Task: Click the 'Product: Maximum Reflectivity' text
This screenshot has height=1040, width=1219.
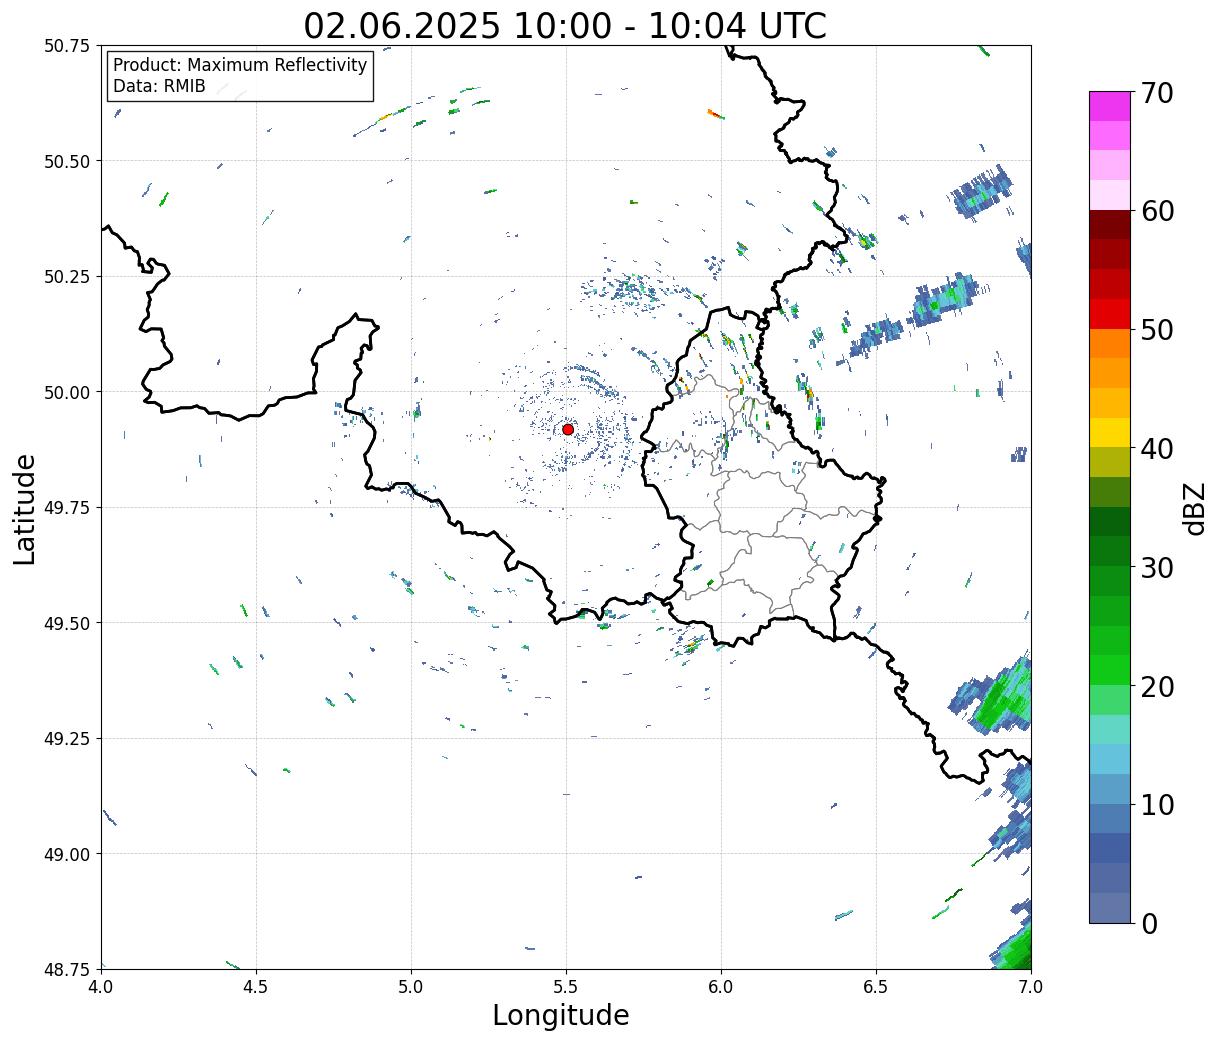Action: [x=240, y=65]
